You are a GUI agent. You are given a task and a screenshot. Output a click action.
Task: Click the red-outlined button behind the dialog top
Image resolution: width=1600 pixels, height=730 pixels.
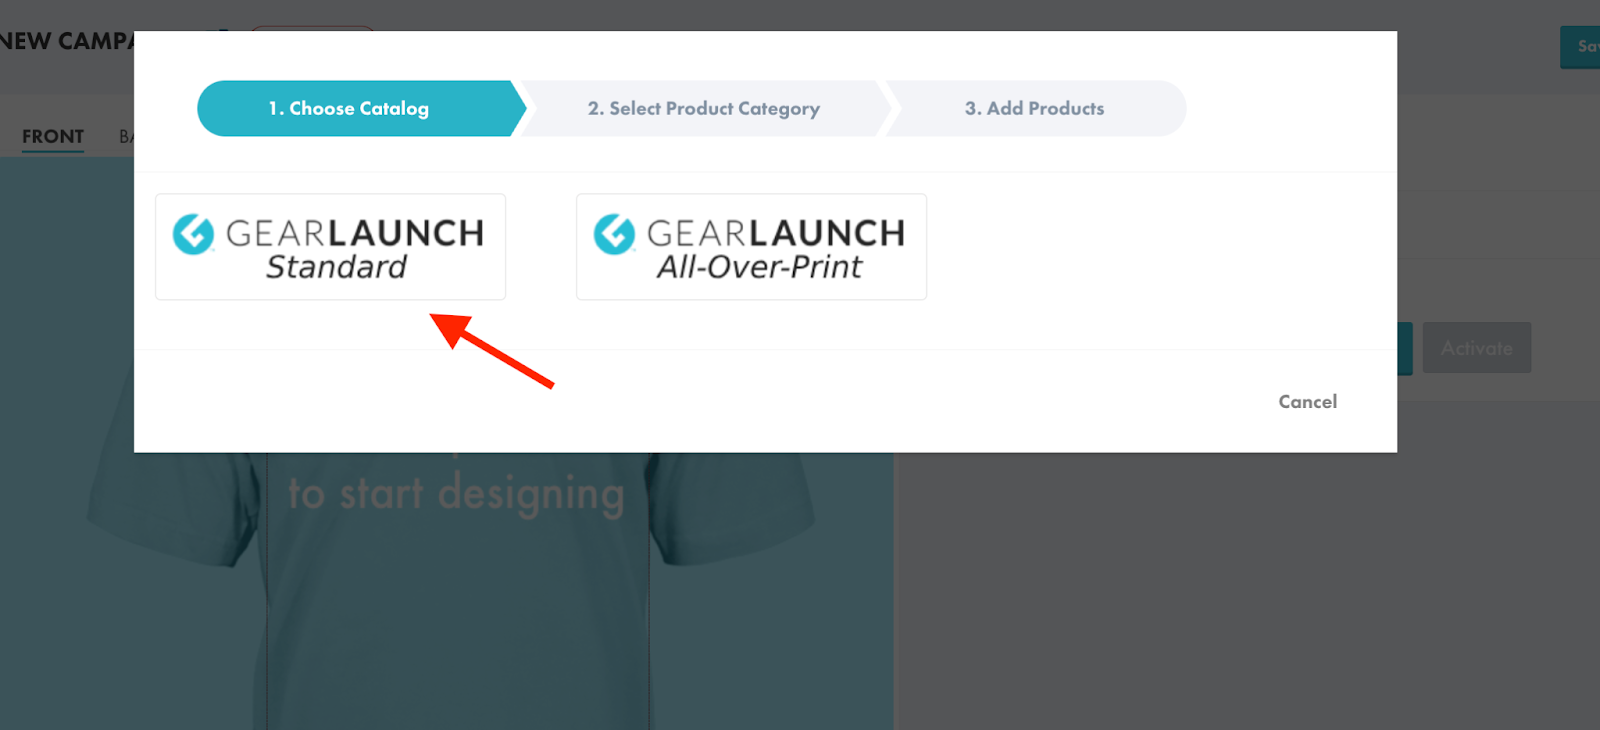tap(312, 29)
